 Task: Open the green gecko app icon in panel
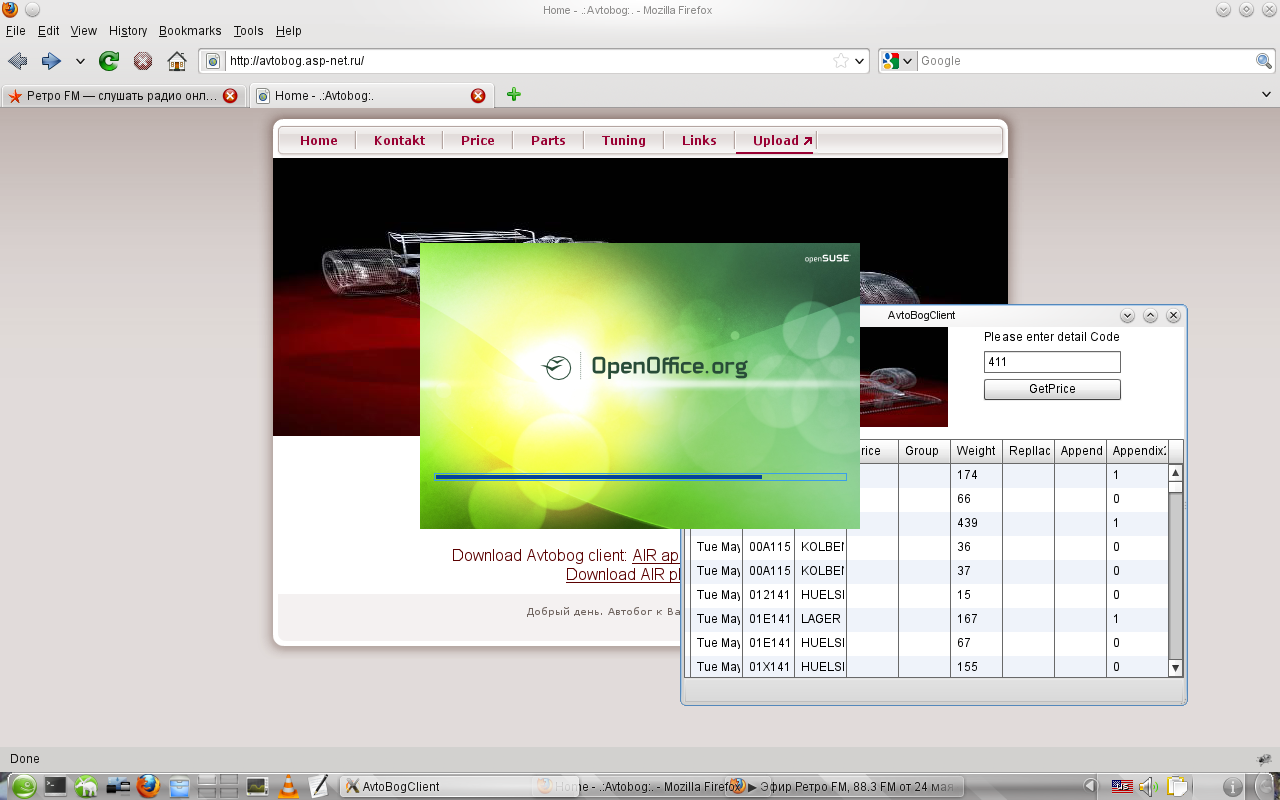(x=86, y=786)
